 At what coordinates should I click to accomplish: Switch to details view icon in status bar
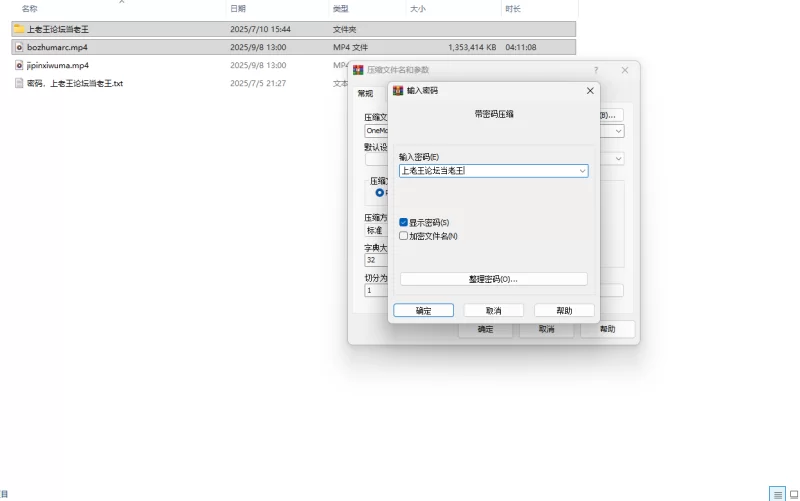point(777,494)
